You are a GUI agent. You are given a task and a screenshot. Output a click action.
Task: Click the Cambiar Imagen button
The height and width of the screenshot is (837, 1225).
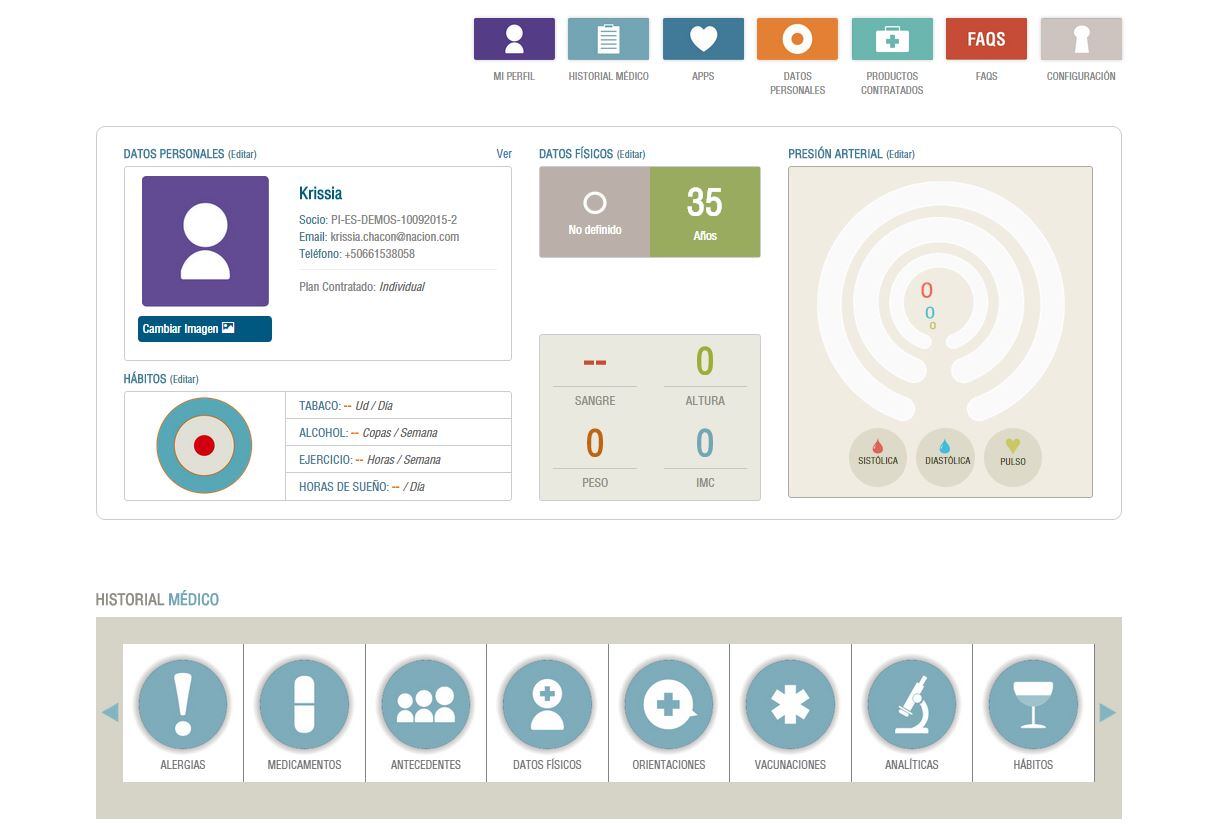pyautogui.click(x=205, y=329)
